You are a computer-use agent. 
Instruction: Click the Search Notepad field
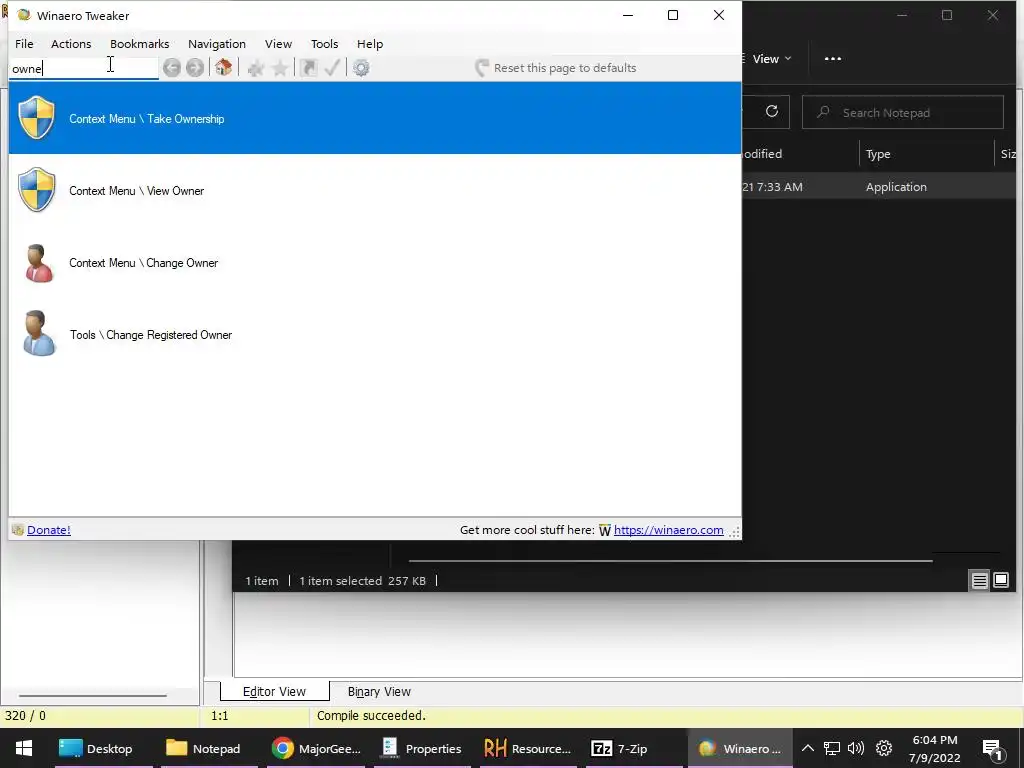click(903, 112)
